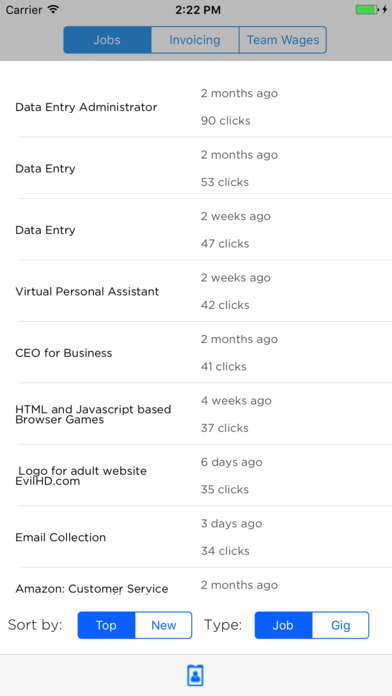Image resolution: width=392 pixels, height=696 pixels.
Task: Open the Data Entry Administrator listing
Action: click(196, 107)
